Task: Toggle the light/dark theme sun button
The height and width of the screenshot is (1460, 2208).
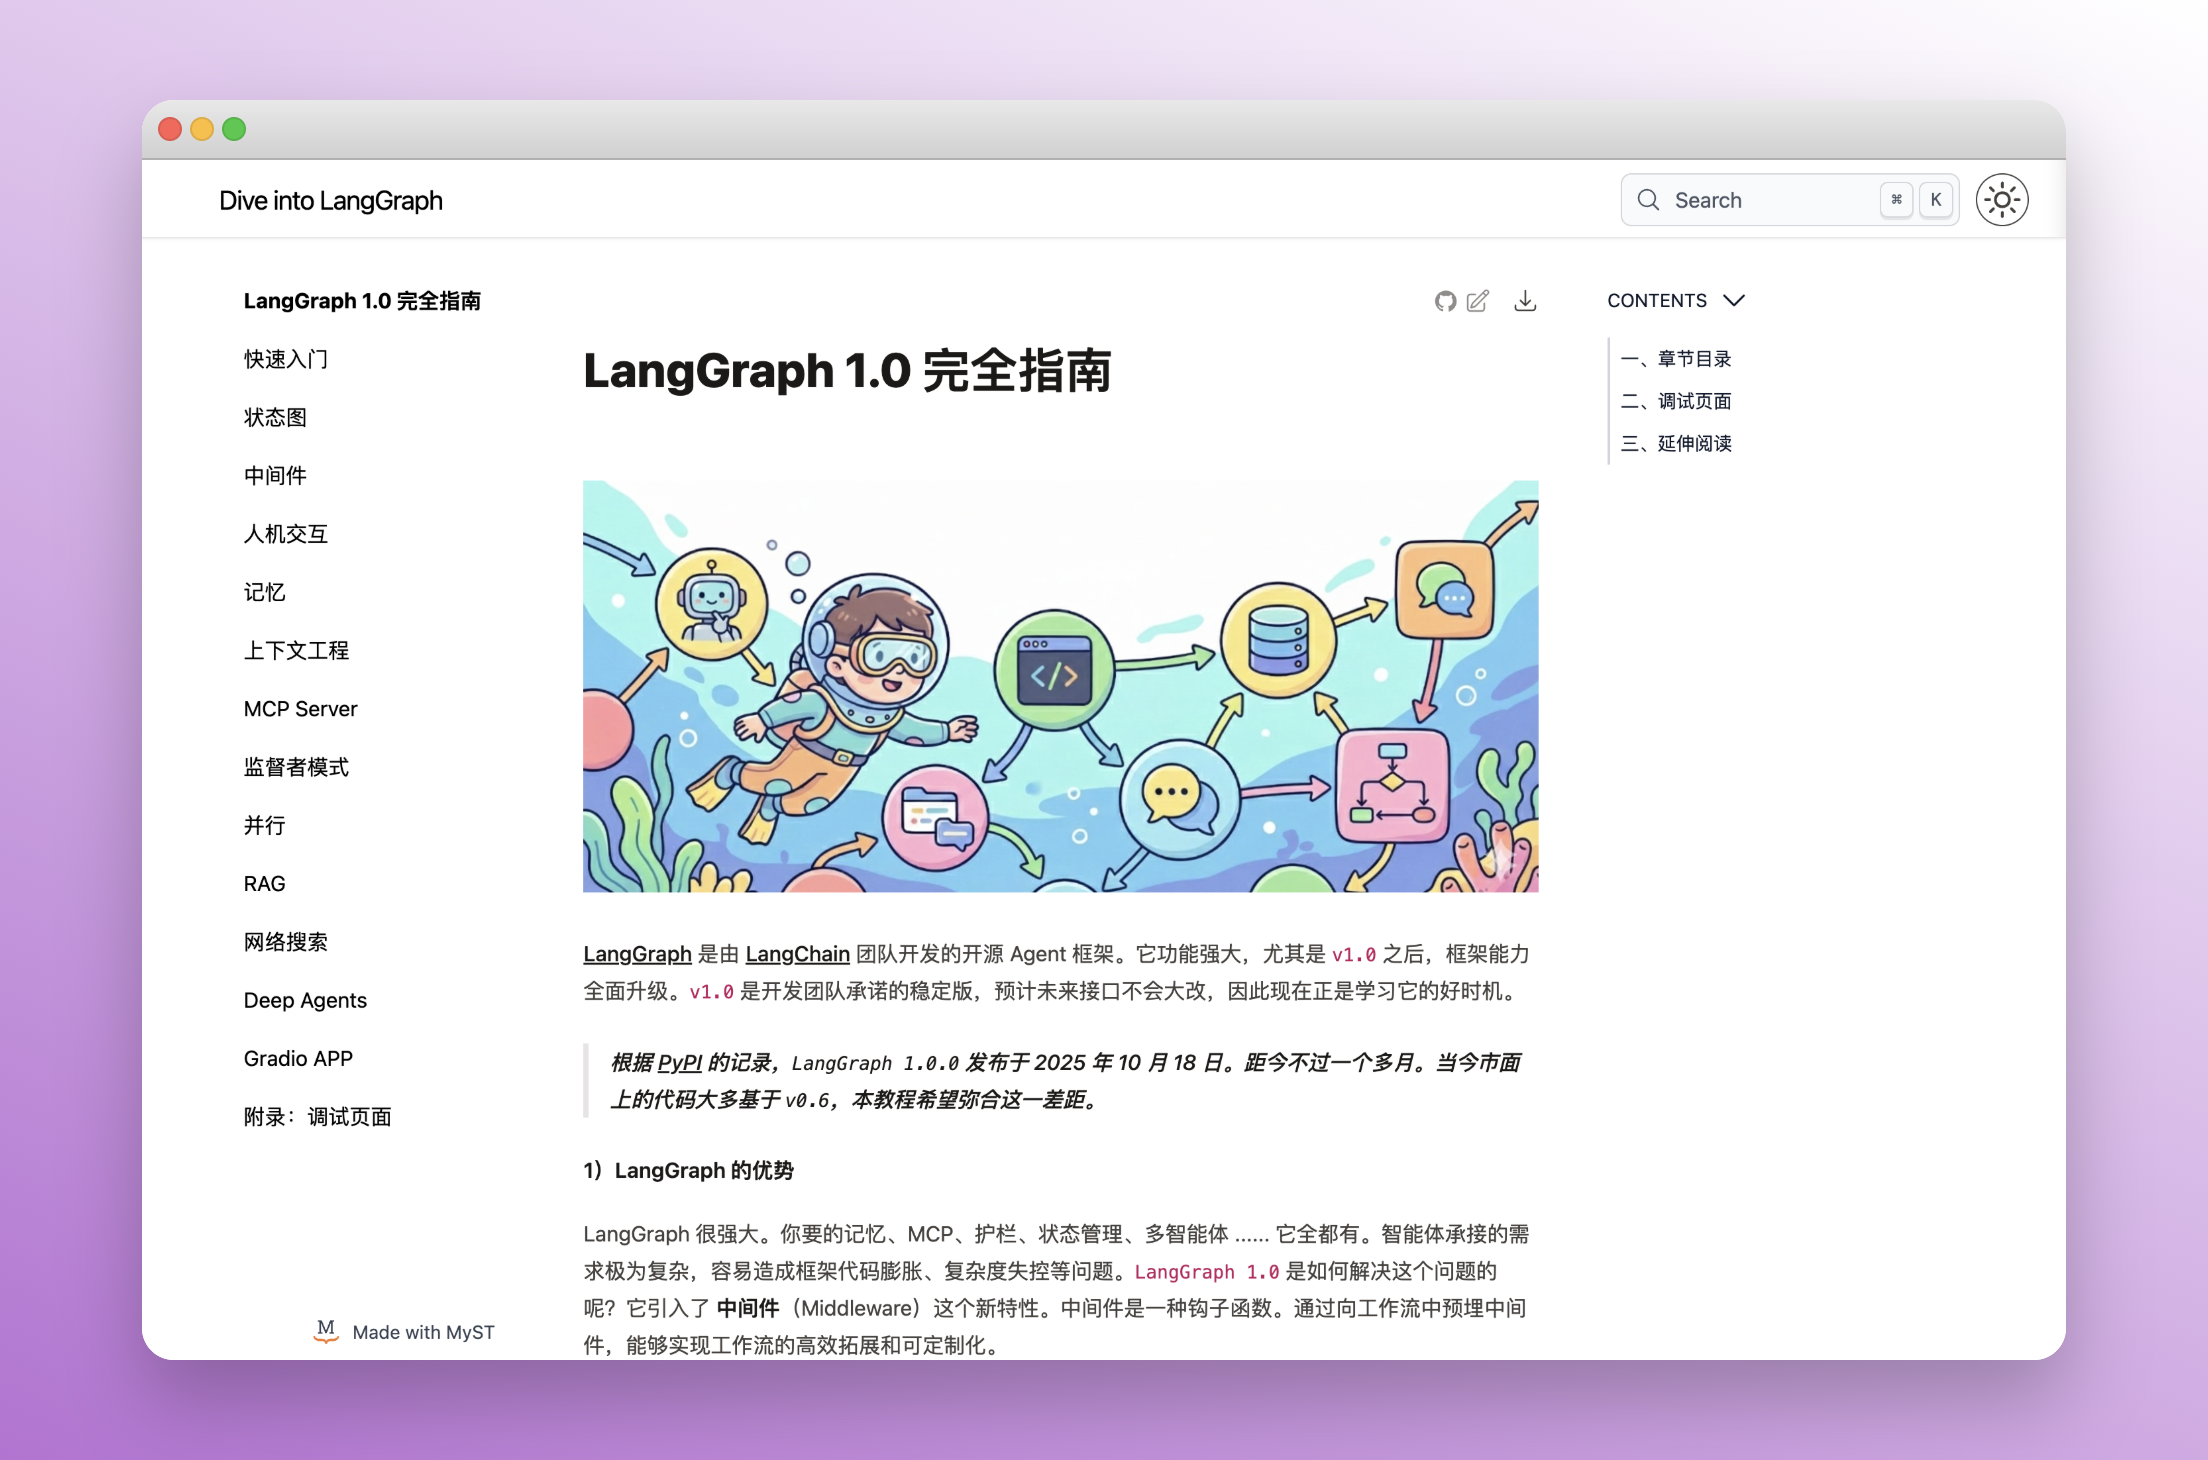Action: pos(2002,200)
